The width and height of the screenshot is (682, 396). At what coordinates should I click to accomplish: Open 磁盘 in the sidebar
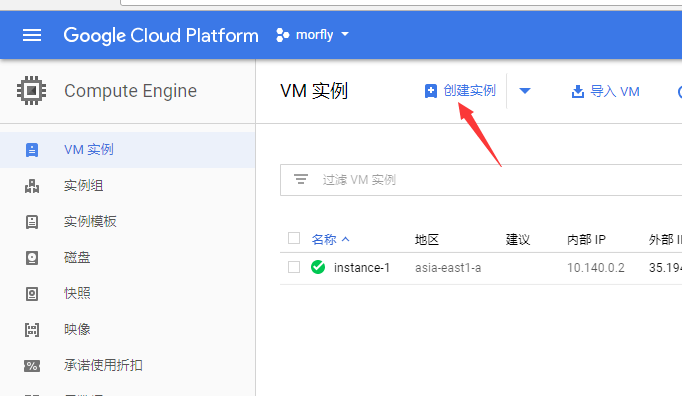pos(77,258)
